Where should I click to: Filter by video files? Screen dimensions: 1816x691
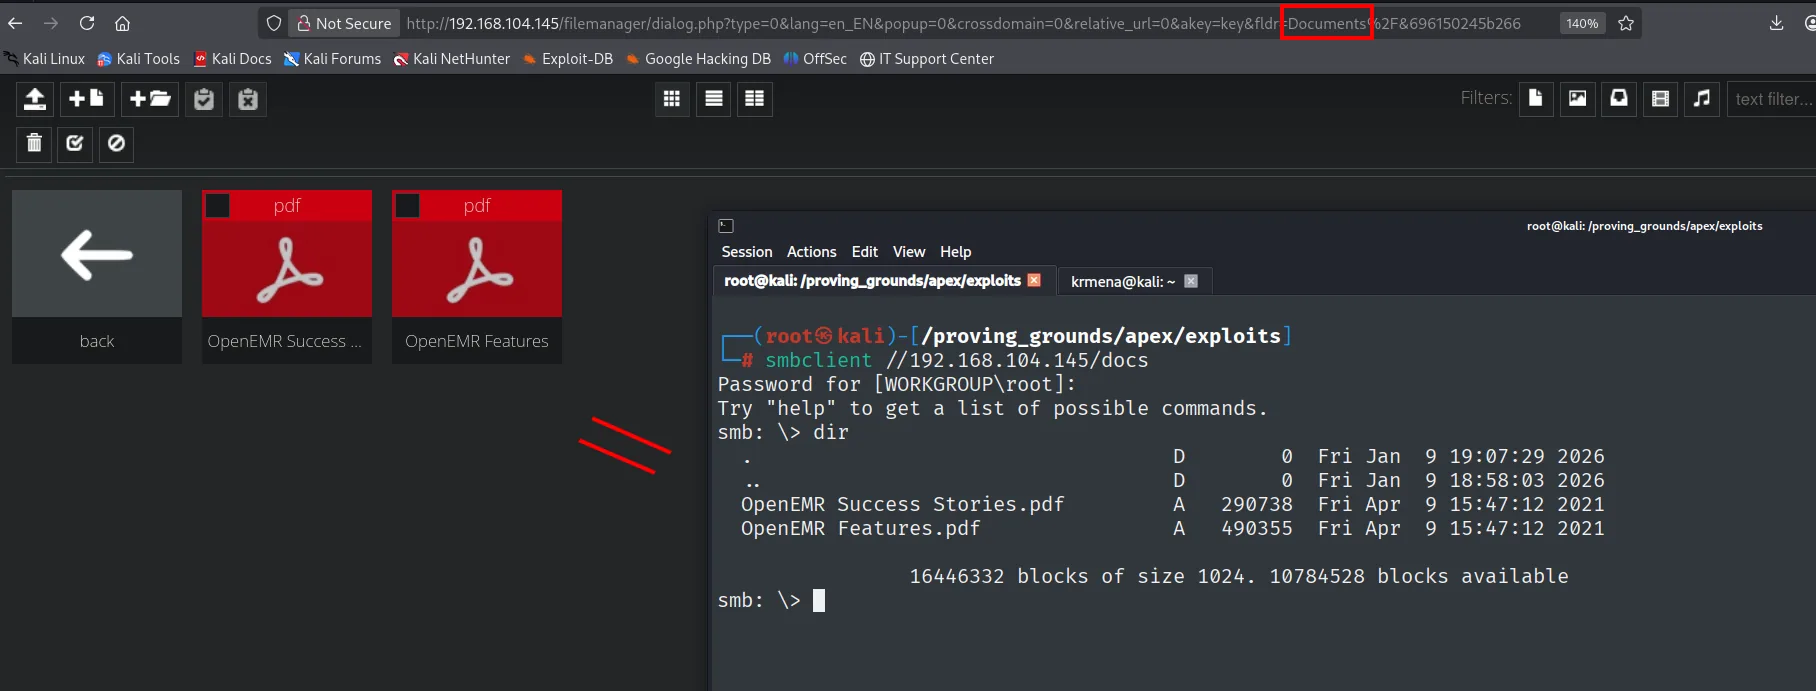[x=1661, y=98]
